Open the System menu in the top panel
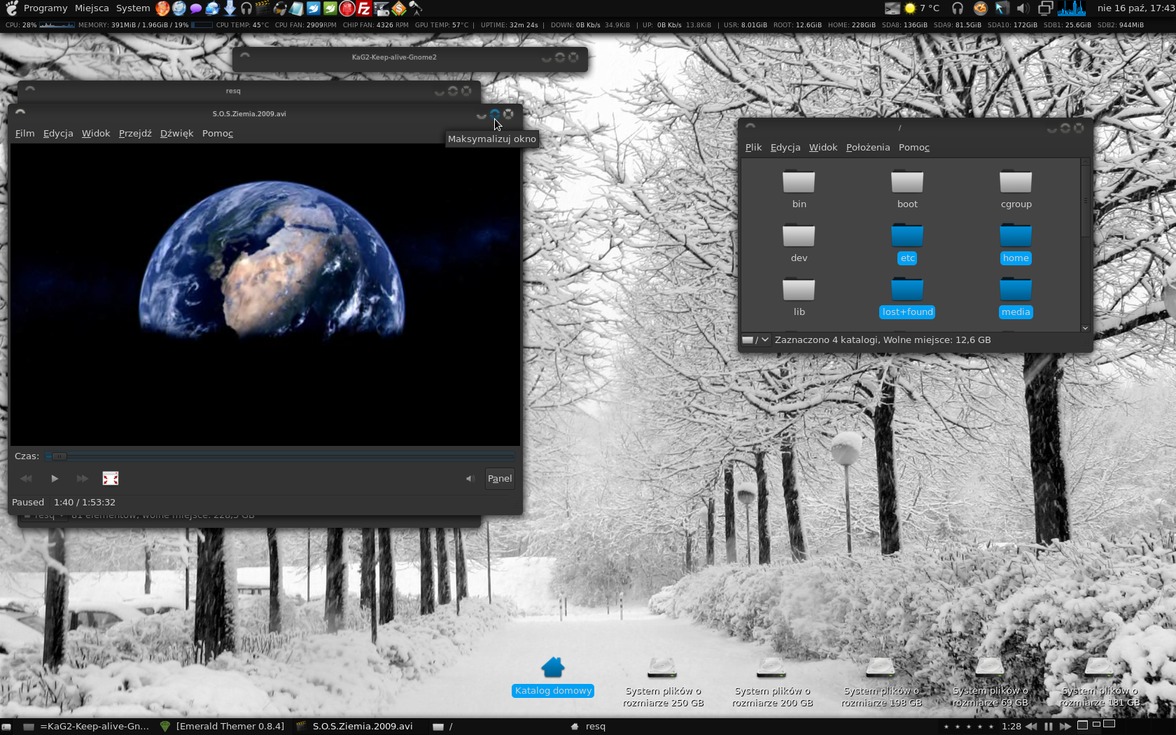 (133, 8)
